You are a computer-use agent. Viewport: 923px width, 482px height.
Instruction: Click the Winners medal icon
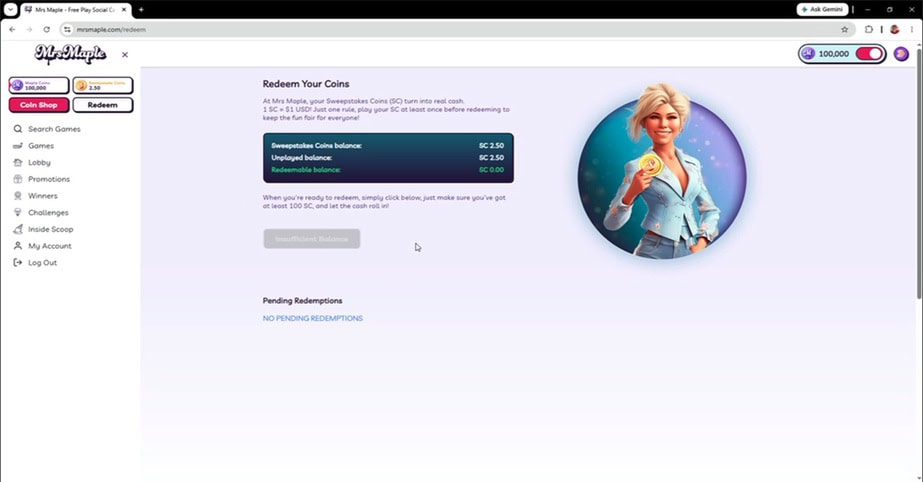coord(18,195)
